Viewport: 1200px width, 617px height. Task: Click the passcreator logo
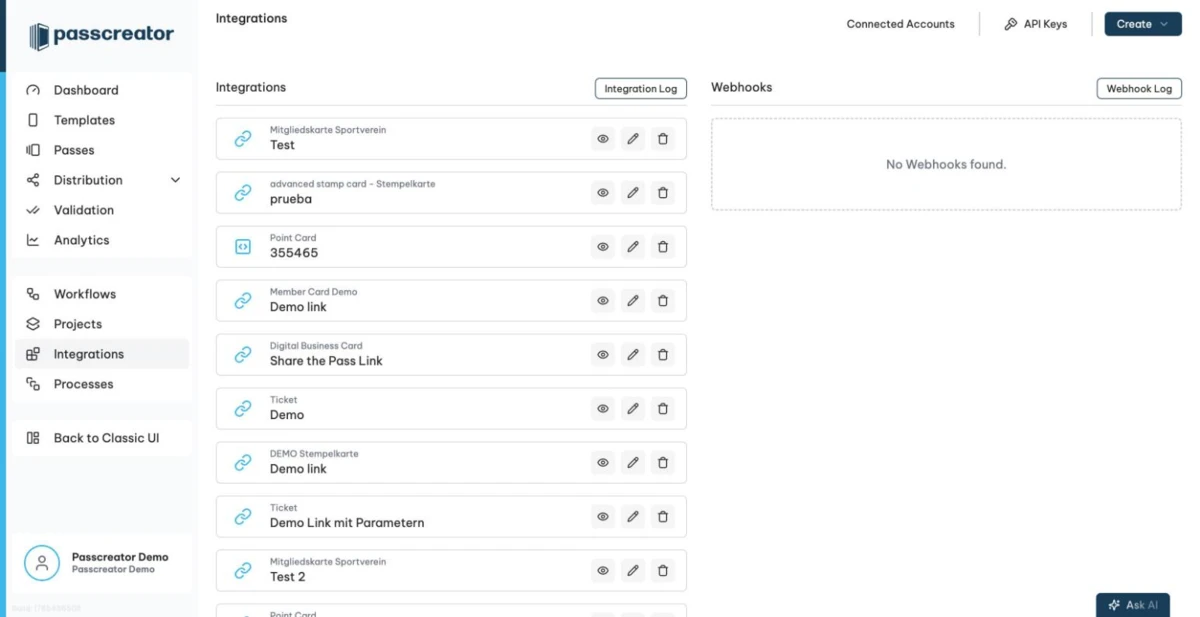pyautogui.click(x=101, y=36)
